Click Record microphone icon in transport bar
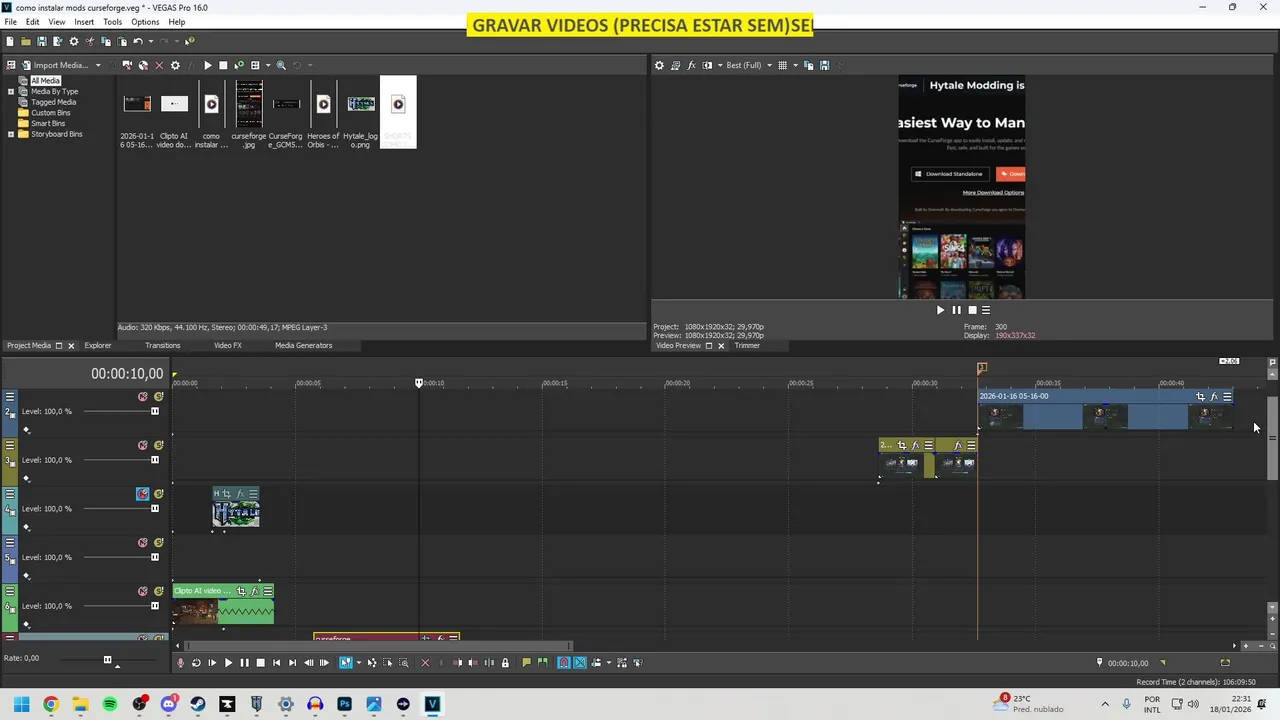 click(x=181, y=663)
